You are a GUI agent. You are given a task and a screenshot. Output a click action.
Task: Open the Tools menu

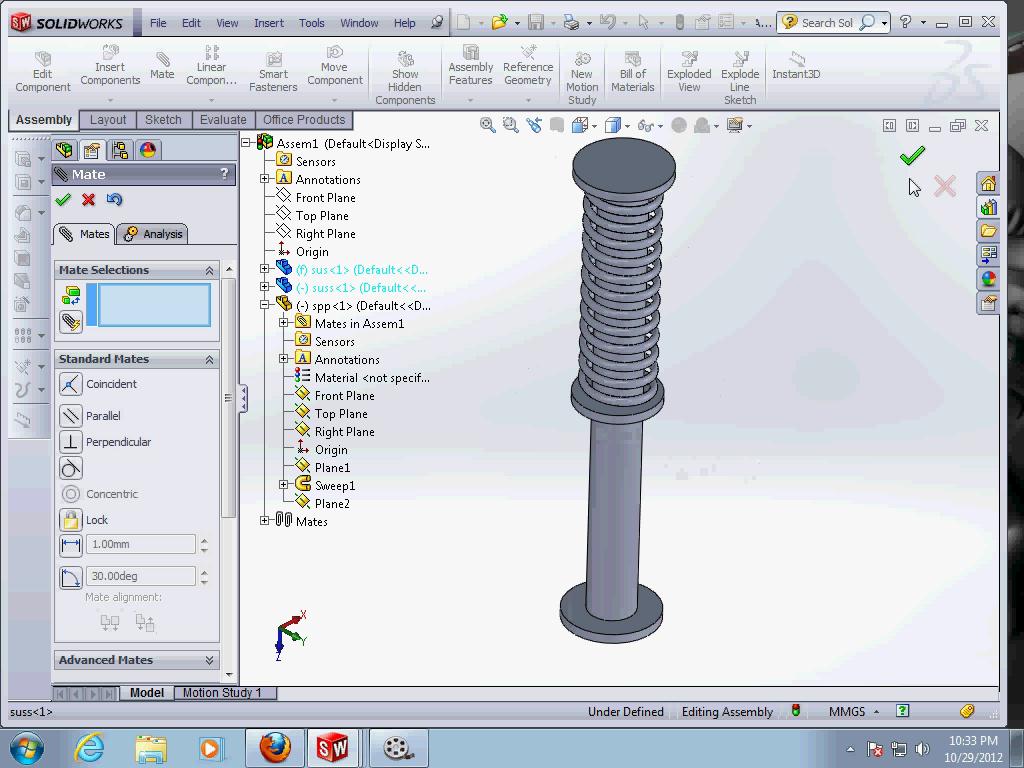tap(312, 23)
